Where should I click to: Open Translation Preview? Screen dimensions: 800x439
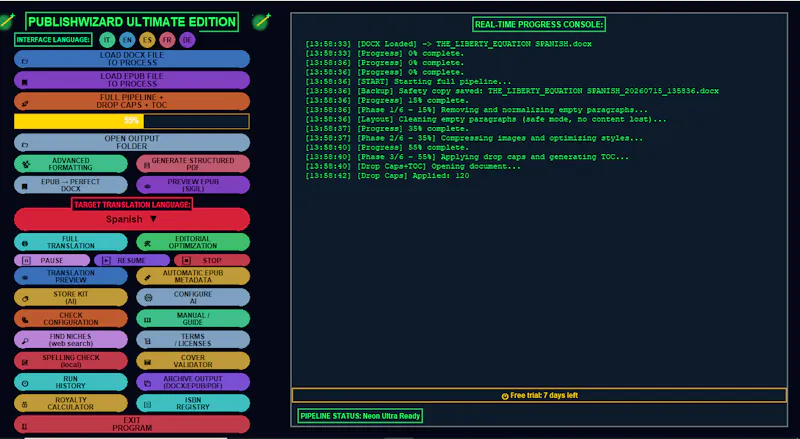pos(71,276)
